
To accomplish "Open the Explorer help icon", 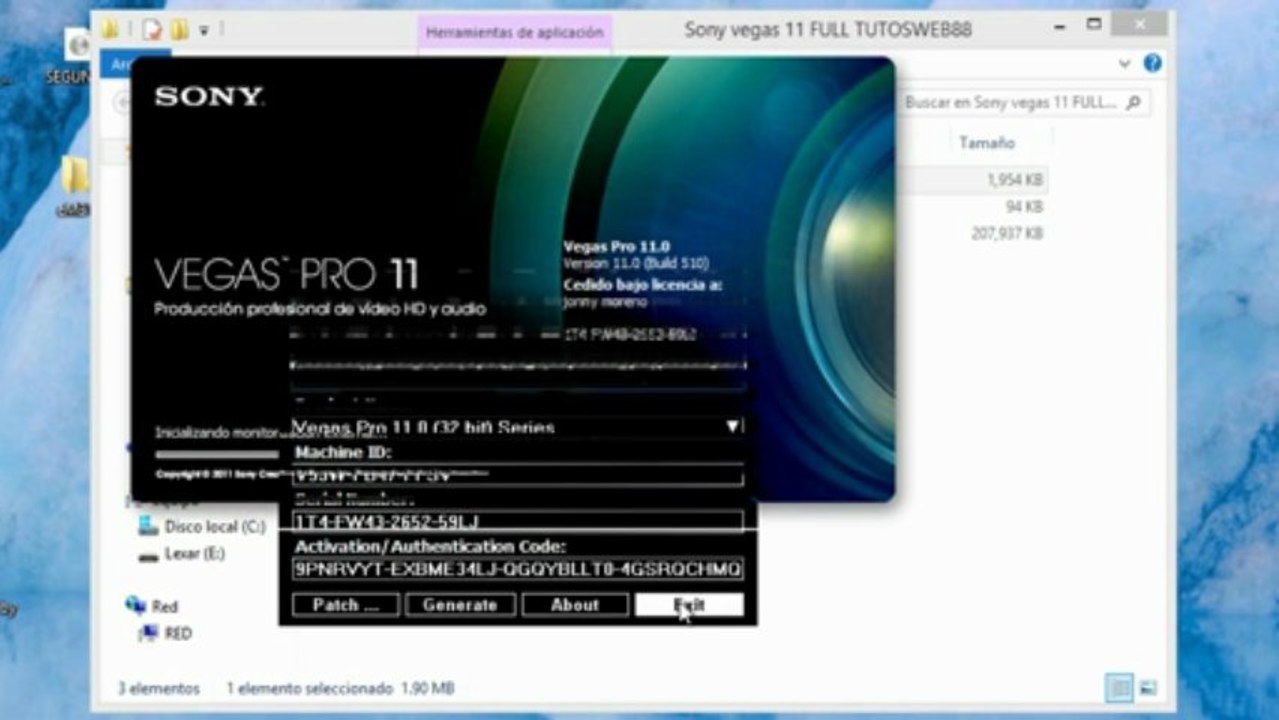I will 1153,63.
